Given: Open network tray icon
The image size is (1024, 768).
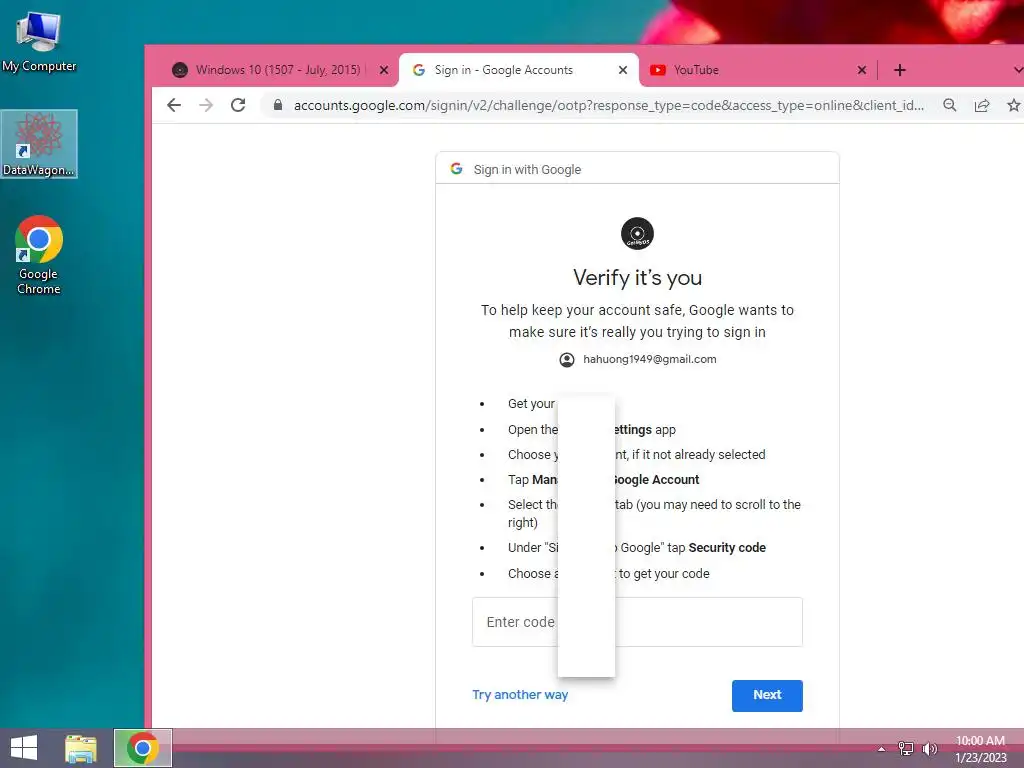Looking at the screenshot, I should [906, 748].
